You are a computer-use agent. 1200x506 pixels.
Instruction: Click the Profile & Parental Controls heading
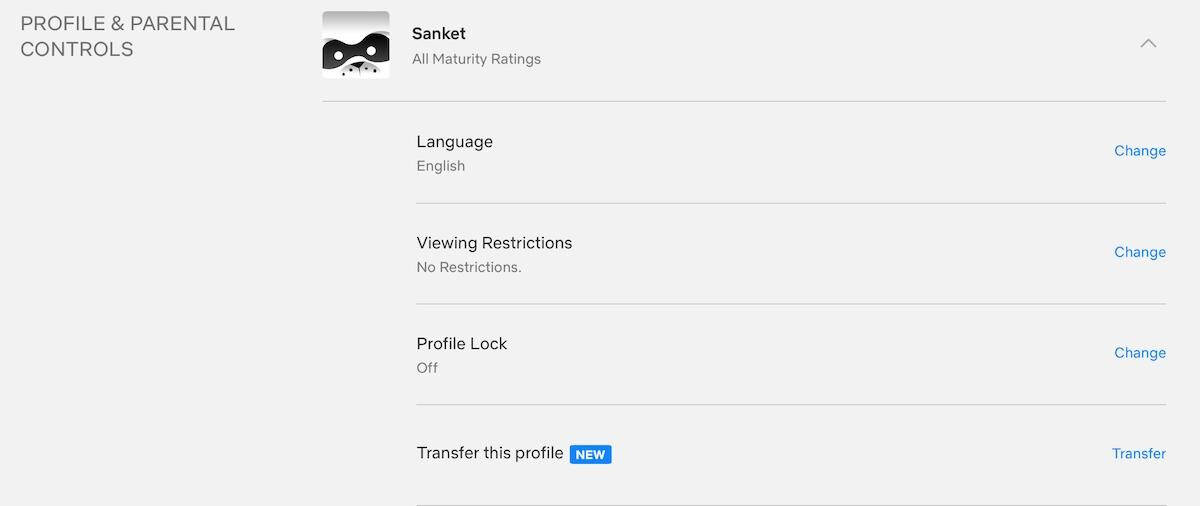127,36
